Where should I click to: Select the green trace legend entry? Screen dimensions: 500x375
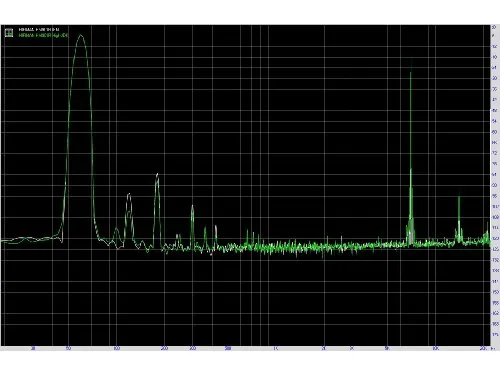(43, 35)
